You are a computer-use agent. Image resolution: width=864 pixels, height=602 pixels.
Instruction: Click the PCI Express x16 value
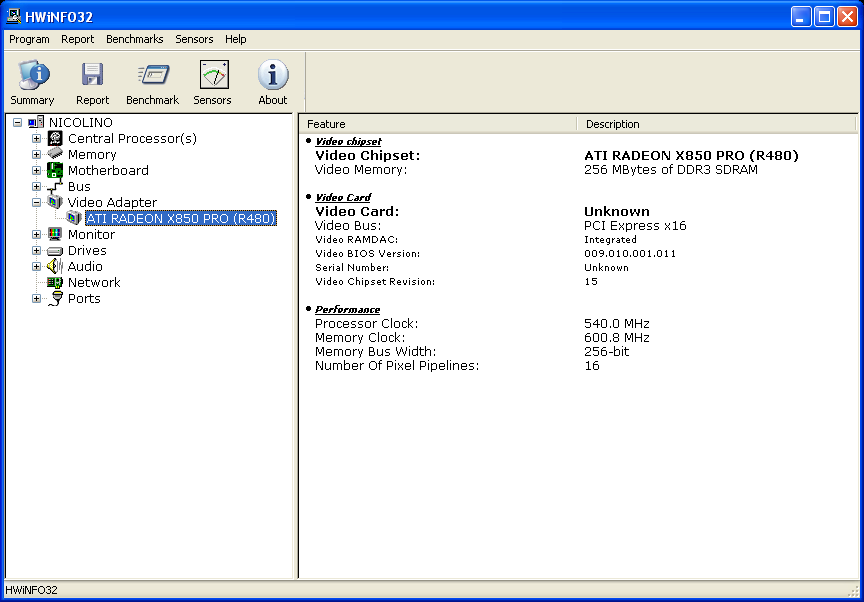click(635, 225)
